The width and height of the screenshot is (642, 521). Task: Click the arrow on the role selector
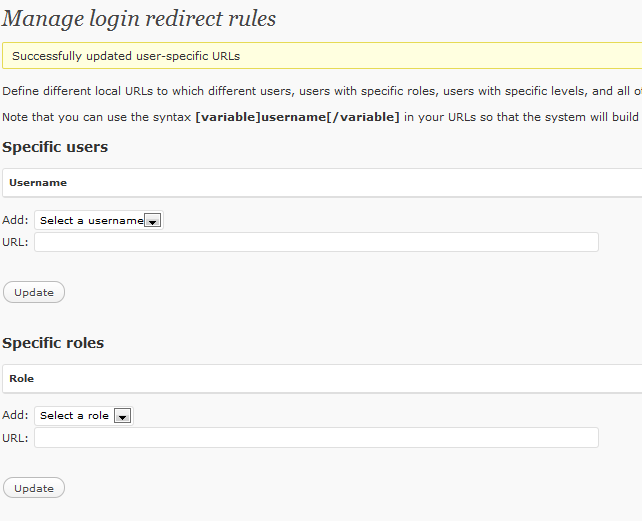tap(122, 416)
